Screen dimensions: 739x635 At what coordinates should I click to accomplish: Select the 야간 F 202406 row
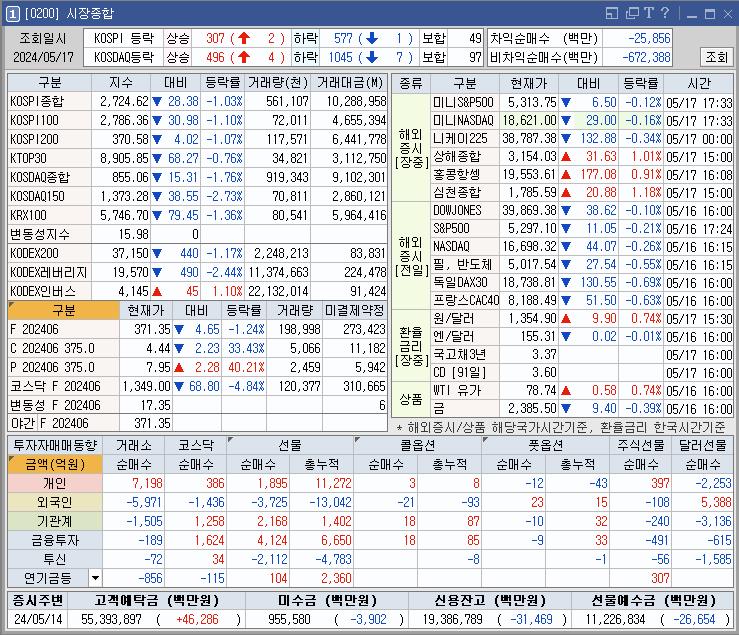197,423
